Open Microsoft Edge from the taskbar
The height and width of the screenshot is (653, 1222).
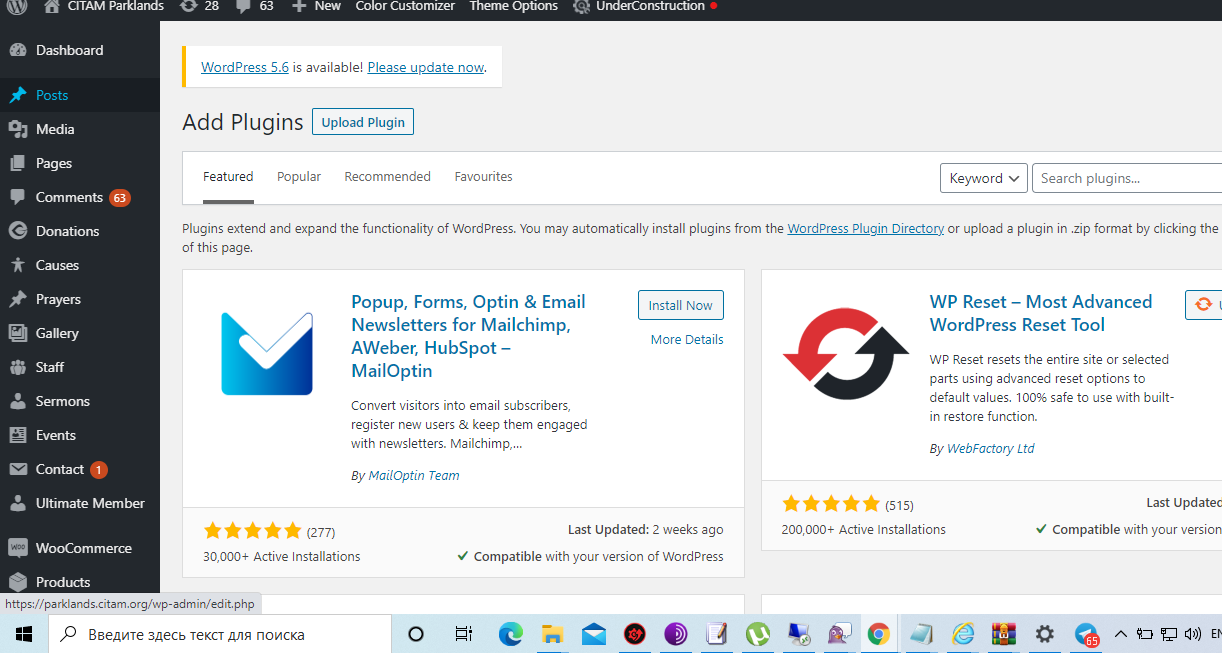(511, 634)
